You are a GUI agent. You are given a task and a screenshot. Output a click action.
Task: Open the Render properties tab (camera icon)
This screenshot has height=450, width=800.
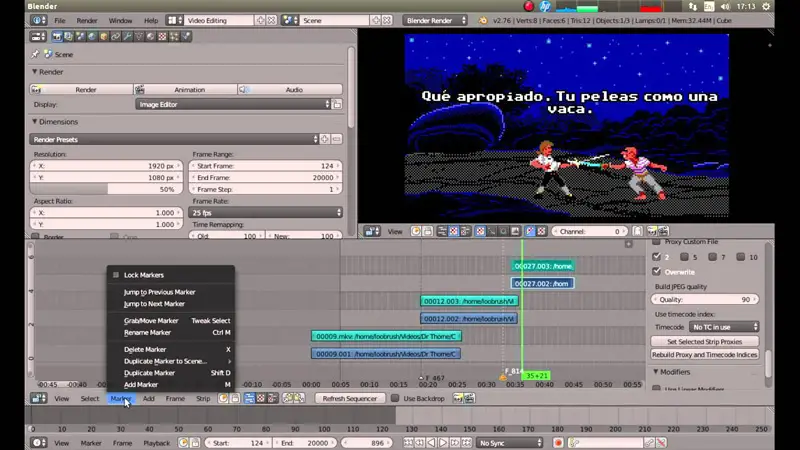coord(57,37)
